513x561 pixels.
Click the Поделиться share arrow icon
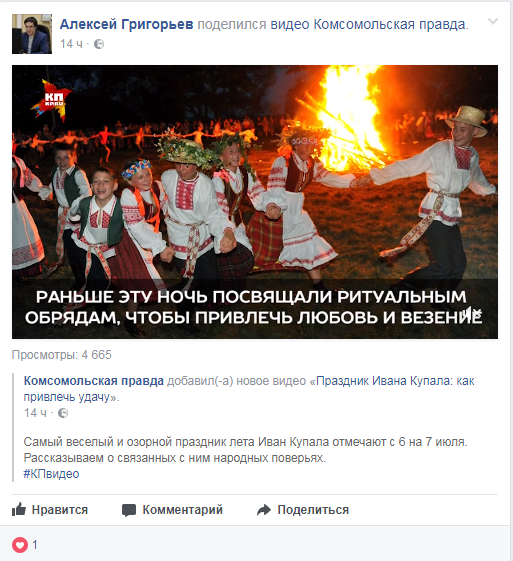tap(264, 510)
